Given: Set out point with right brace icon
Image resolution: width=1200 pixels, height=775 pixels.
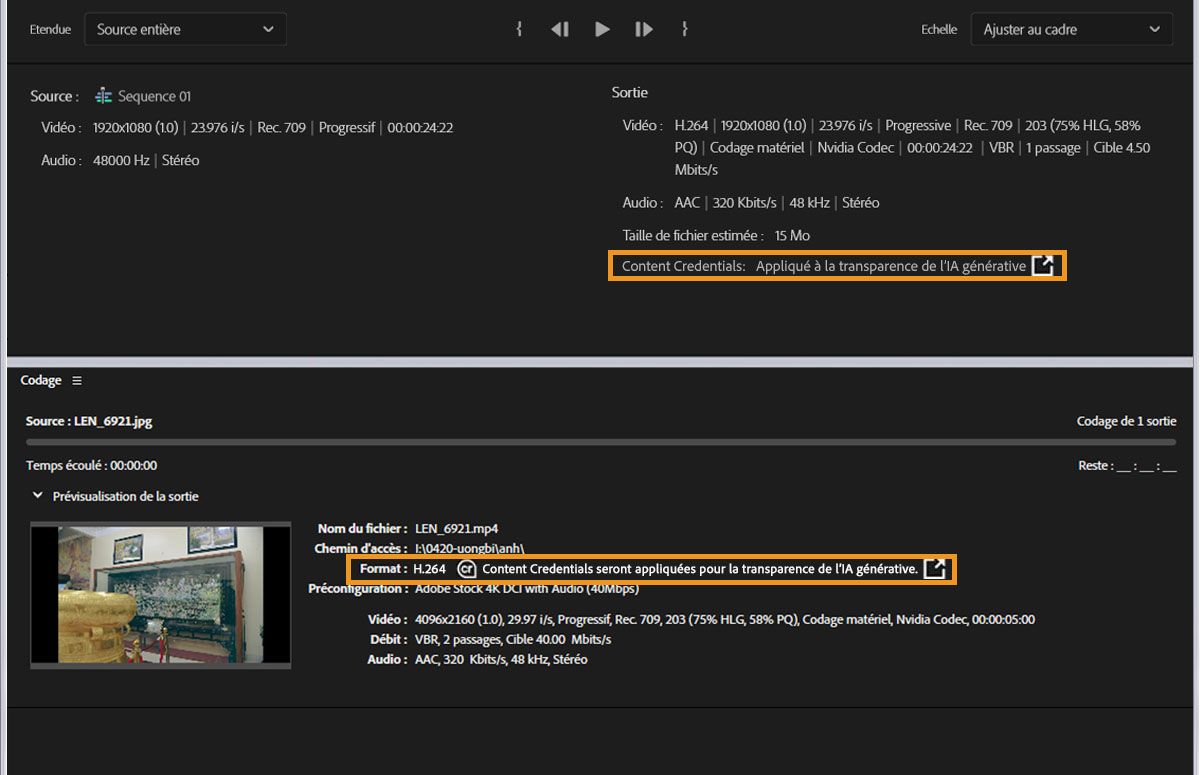Looking at the screenshot, I should tap(685, 30).
